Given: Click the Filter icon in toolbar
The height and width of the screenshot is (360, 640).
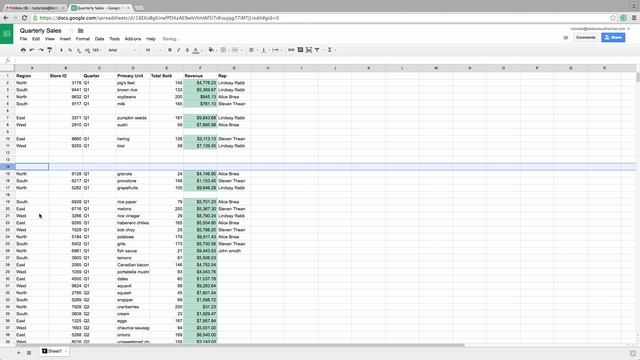Looking at the screenshot, I should tap(317, 50).
